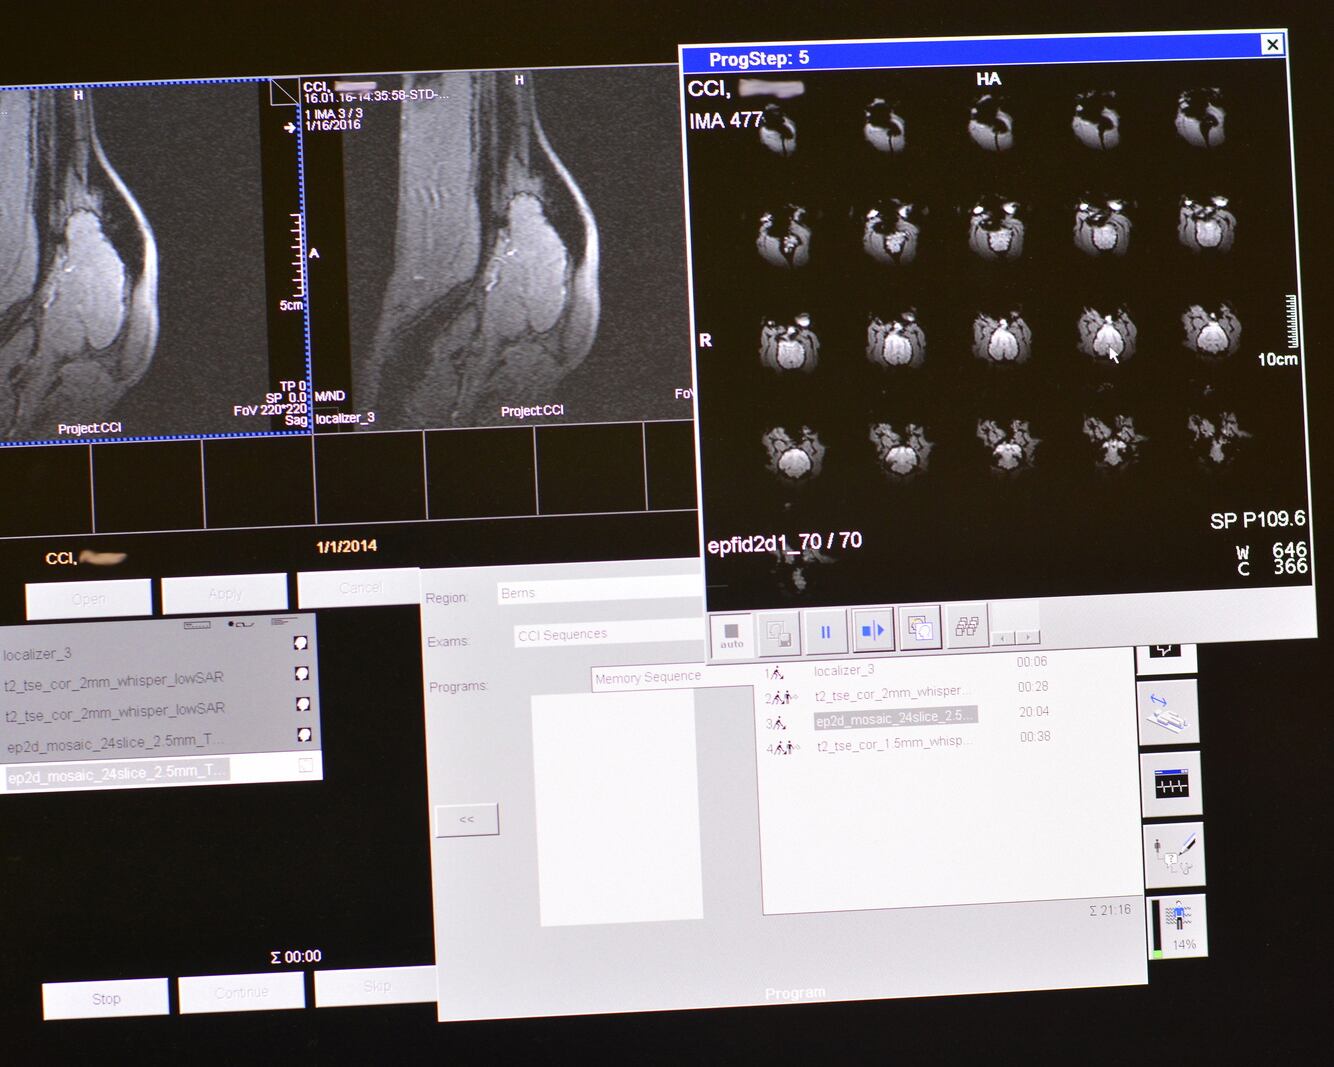This screenshot has height=1067, width=1334.
Task: Click the empty status box of highlighted ep2d_mosaic row
Action: point(306,765)
